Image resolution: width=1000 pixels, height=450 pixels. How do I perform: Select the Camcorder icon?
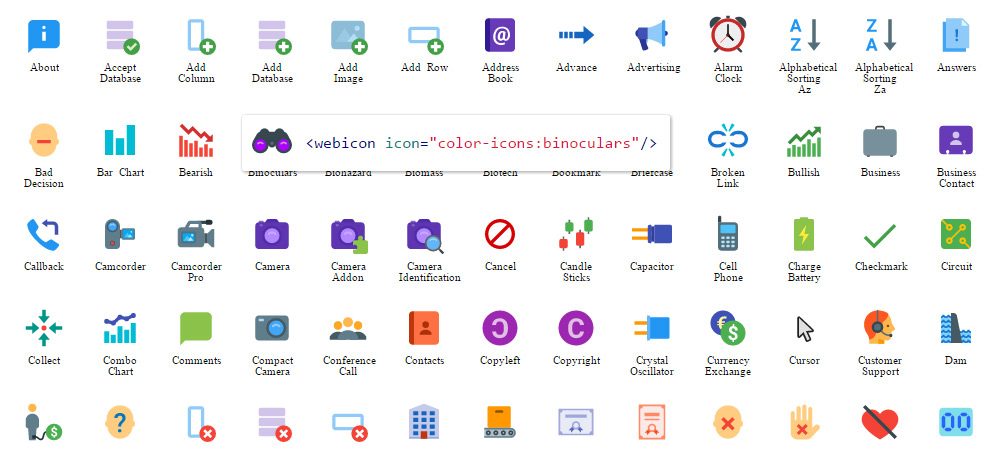coord(120,235)
